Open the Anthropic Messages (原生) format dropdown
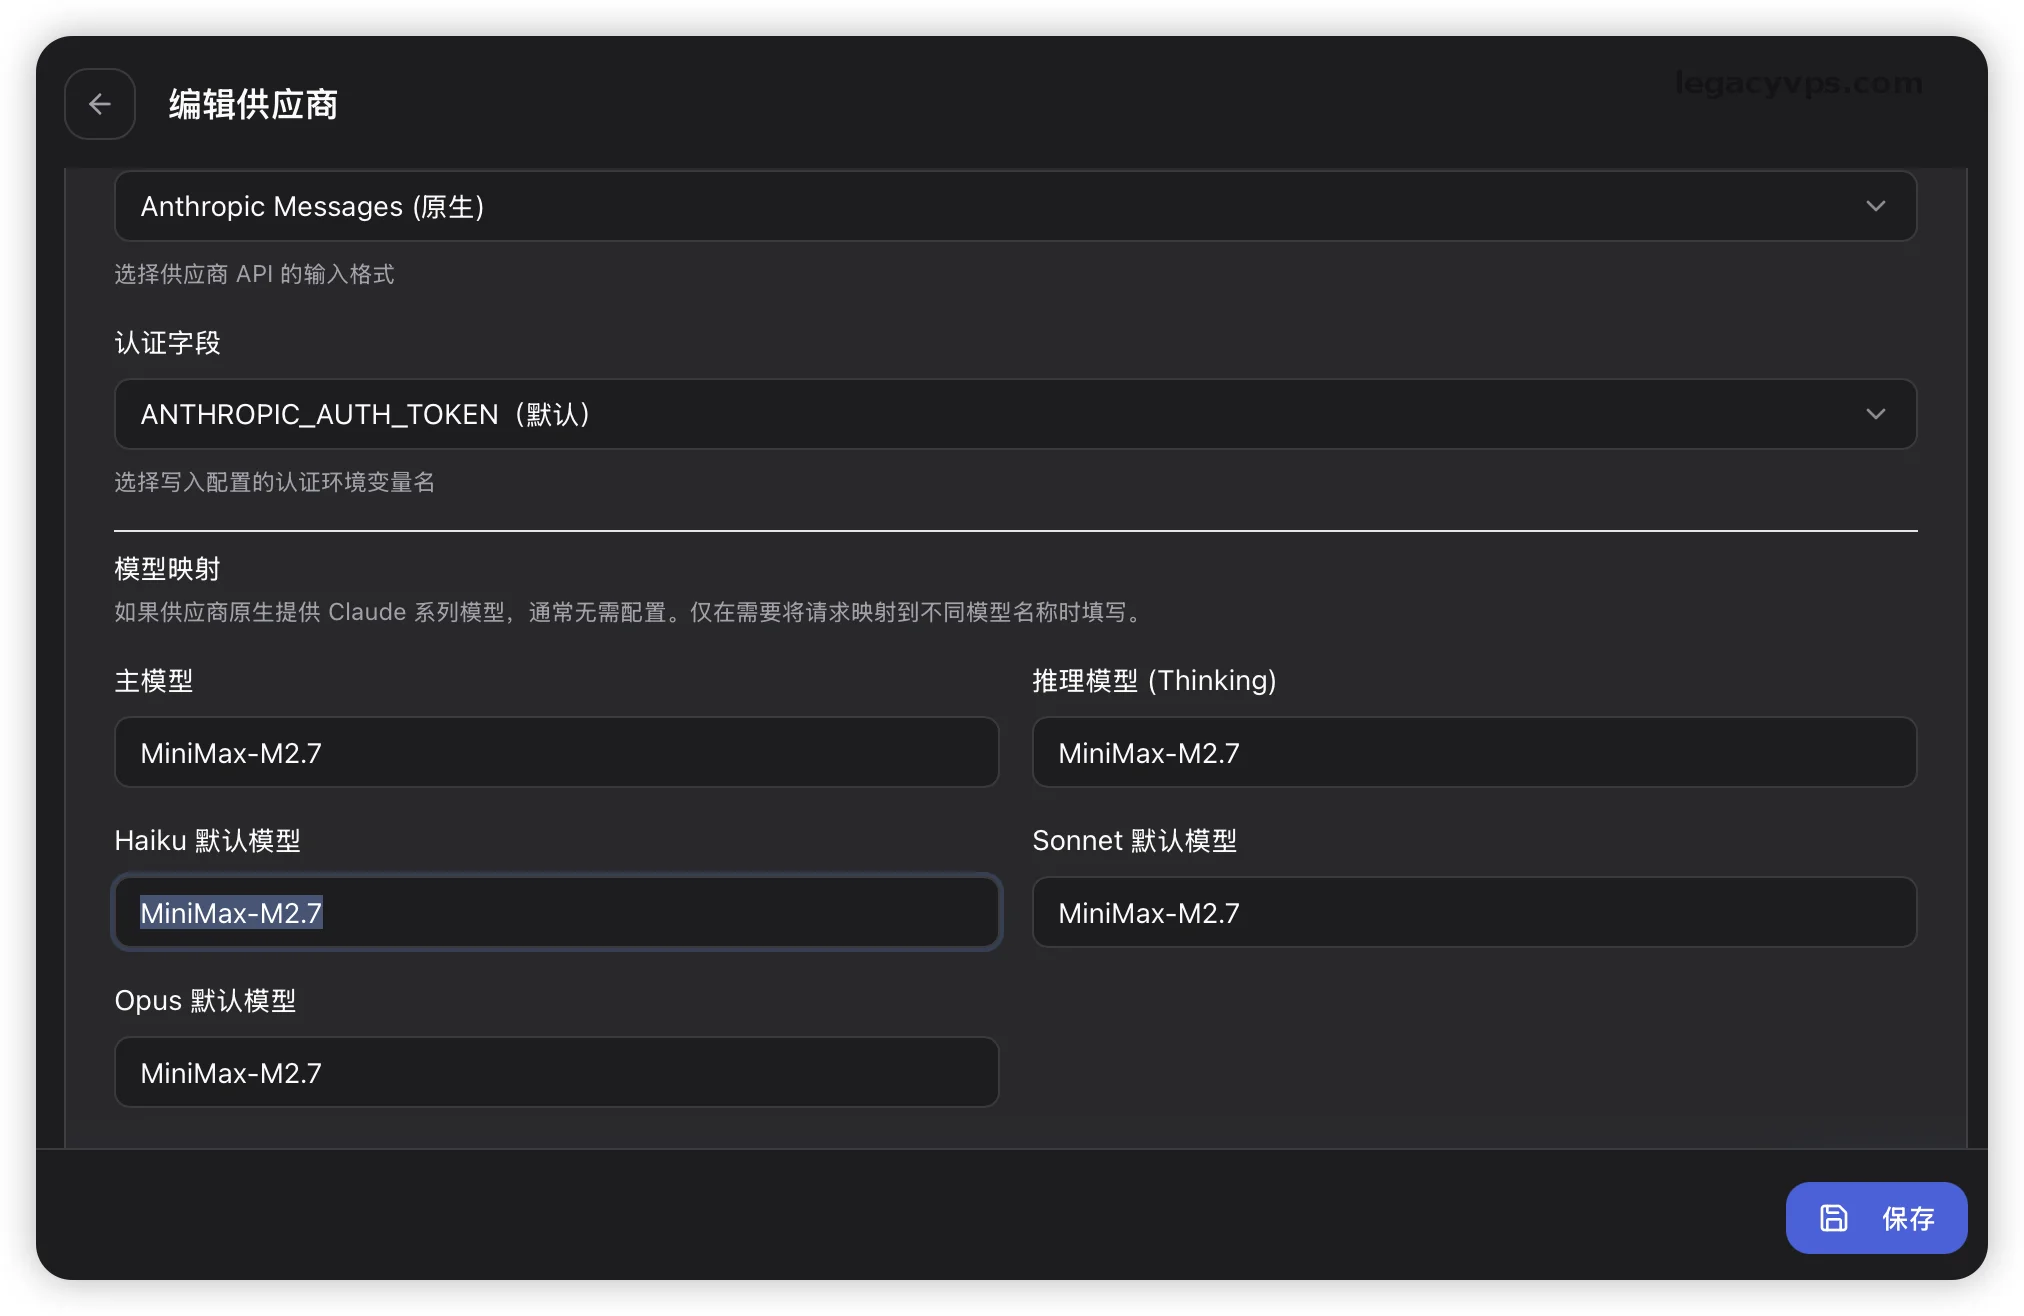This screenshot has height=1316, width=2024. pyautogui.click(x=1014, y=206)
